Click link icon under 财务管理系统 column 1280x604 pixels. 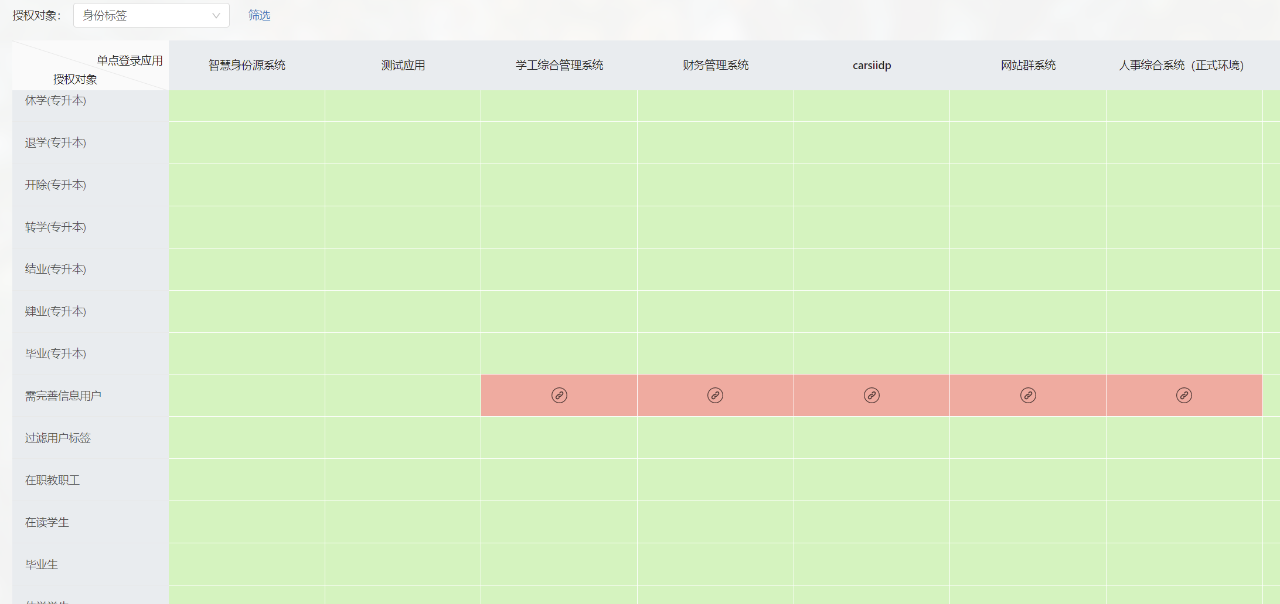coord(715,395)
